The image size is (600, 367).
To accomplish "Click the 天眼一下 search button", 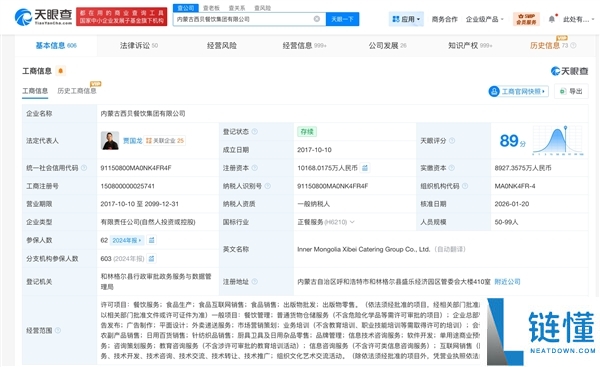I will [342, 19].
